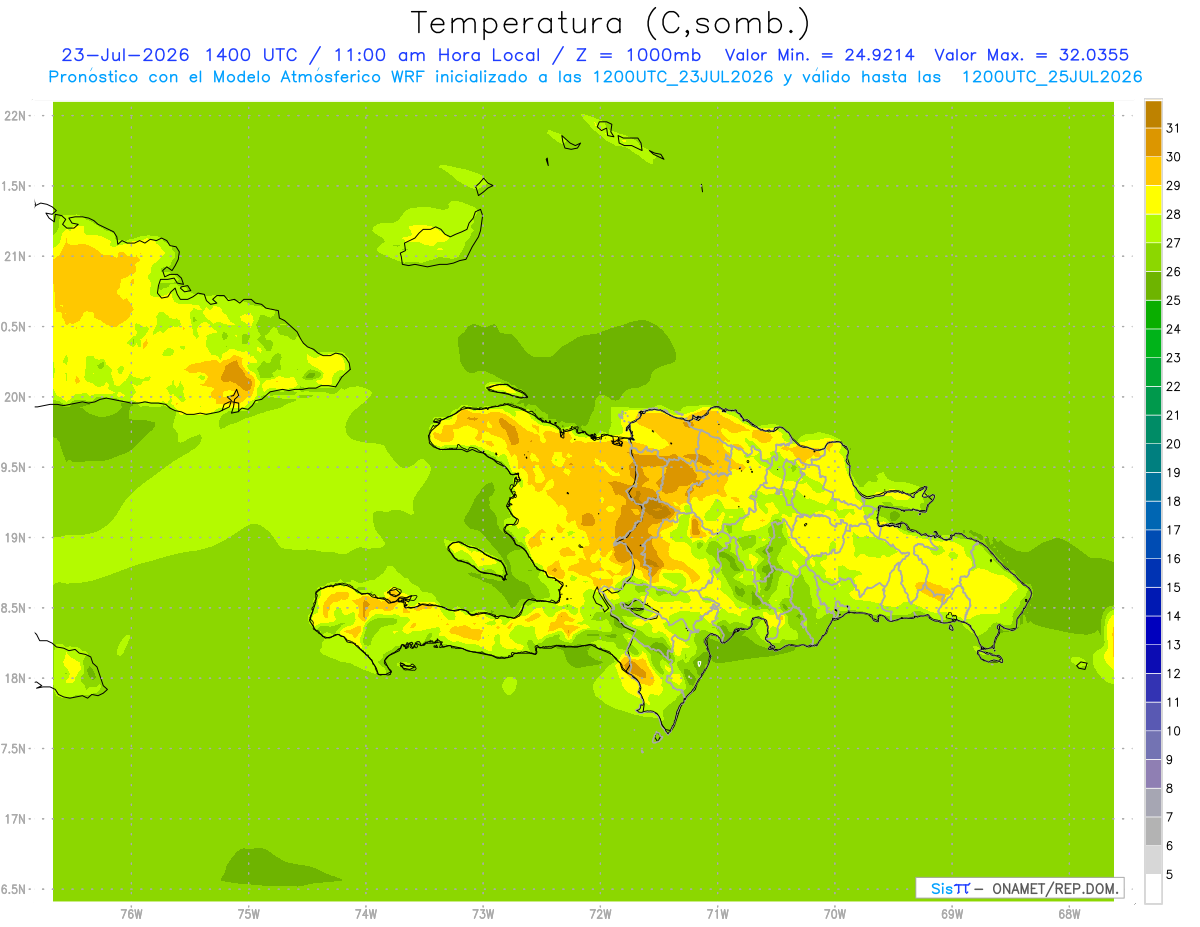Click the '19N' latitude axis label

tap(16, 538)
